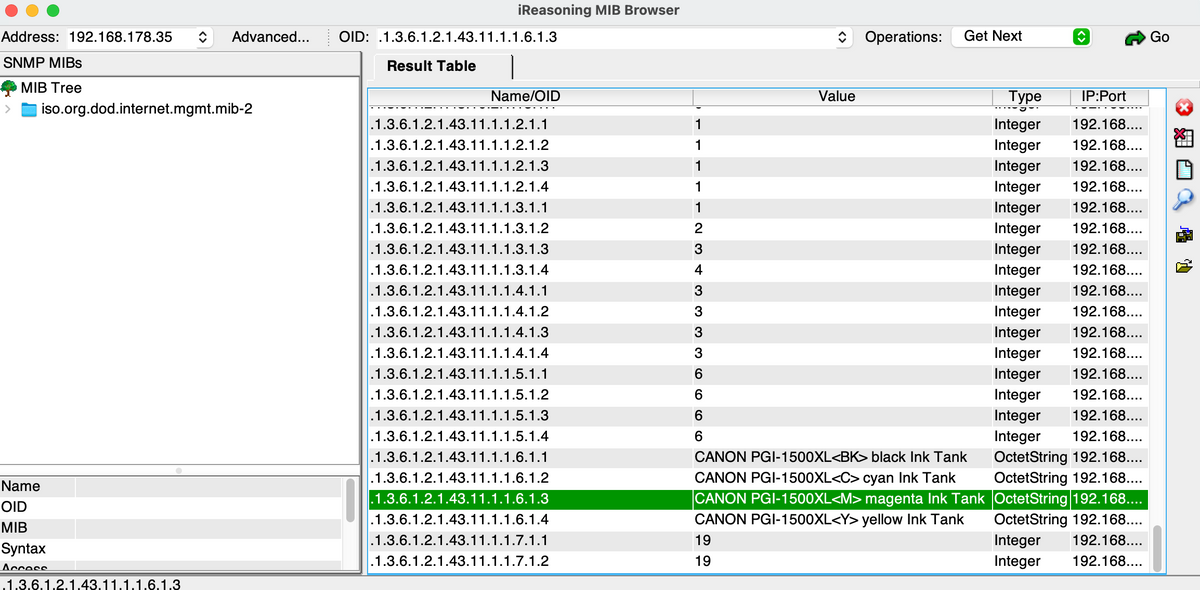Expand the iso.org.dod.internet.mgmt.mib-2 tree node

(8, 108)
